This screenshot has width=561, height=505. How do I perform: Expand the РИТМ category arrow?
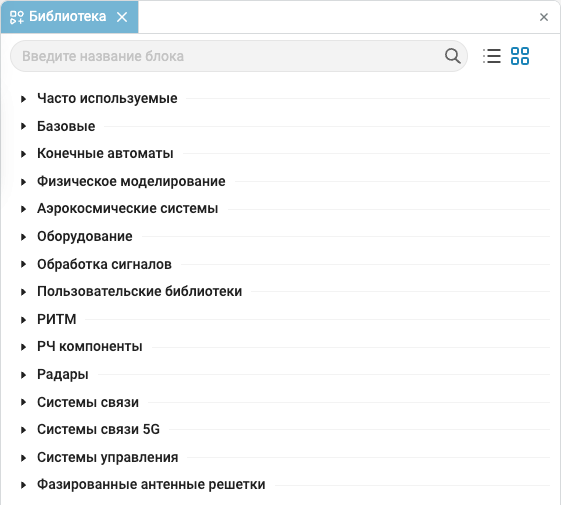pyautogui.click(x=24, y=320)
